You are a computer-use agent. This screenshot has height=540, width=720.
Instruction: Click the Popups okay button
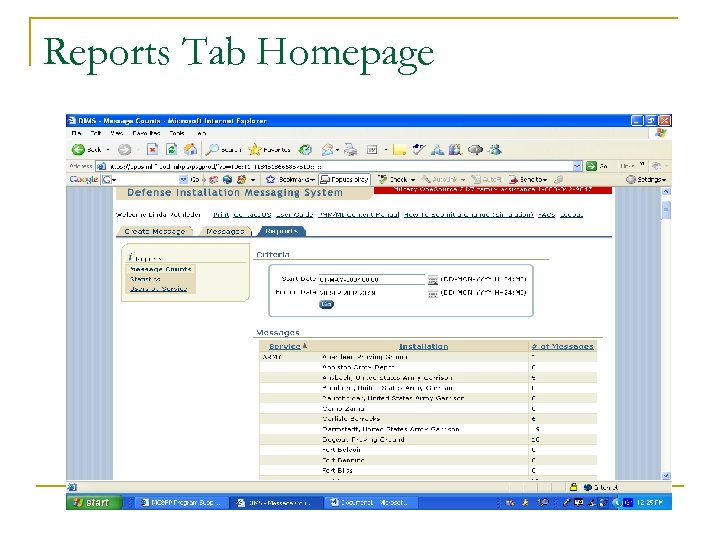tap(344, 180)
